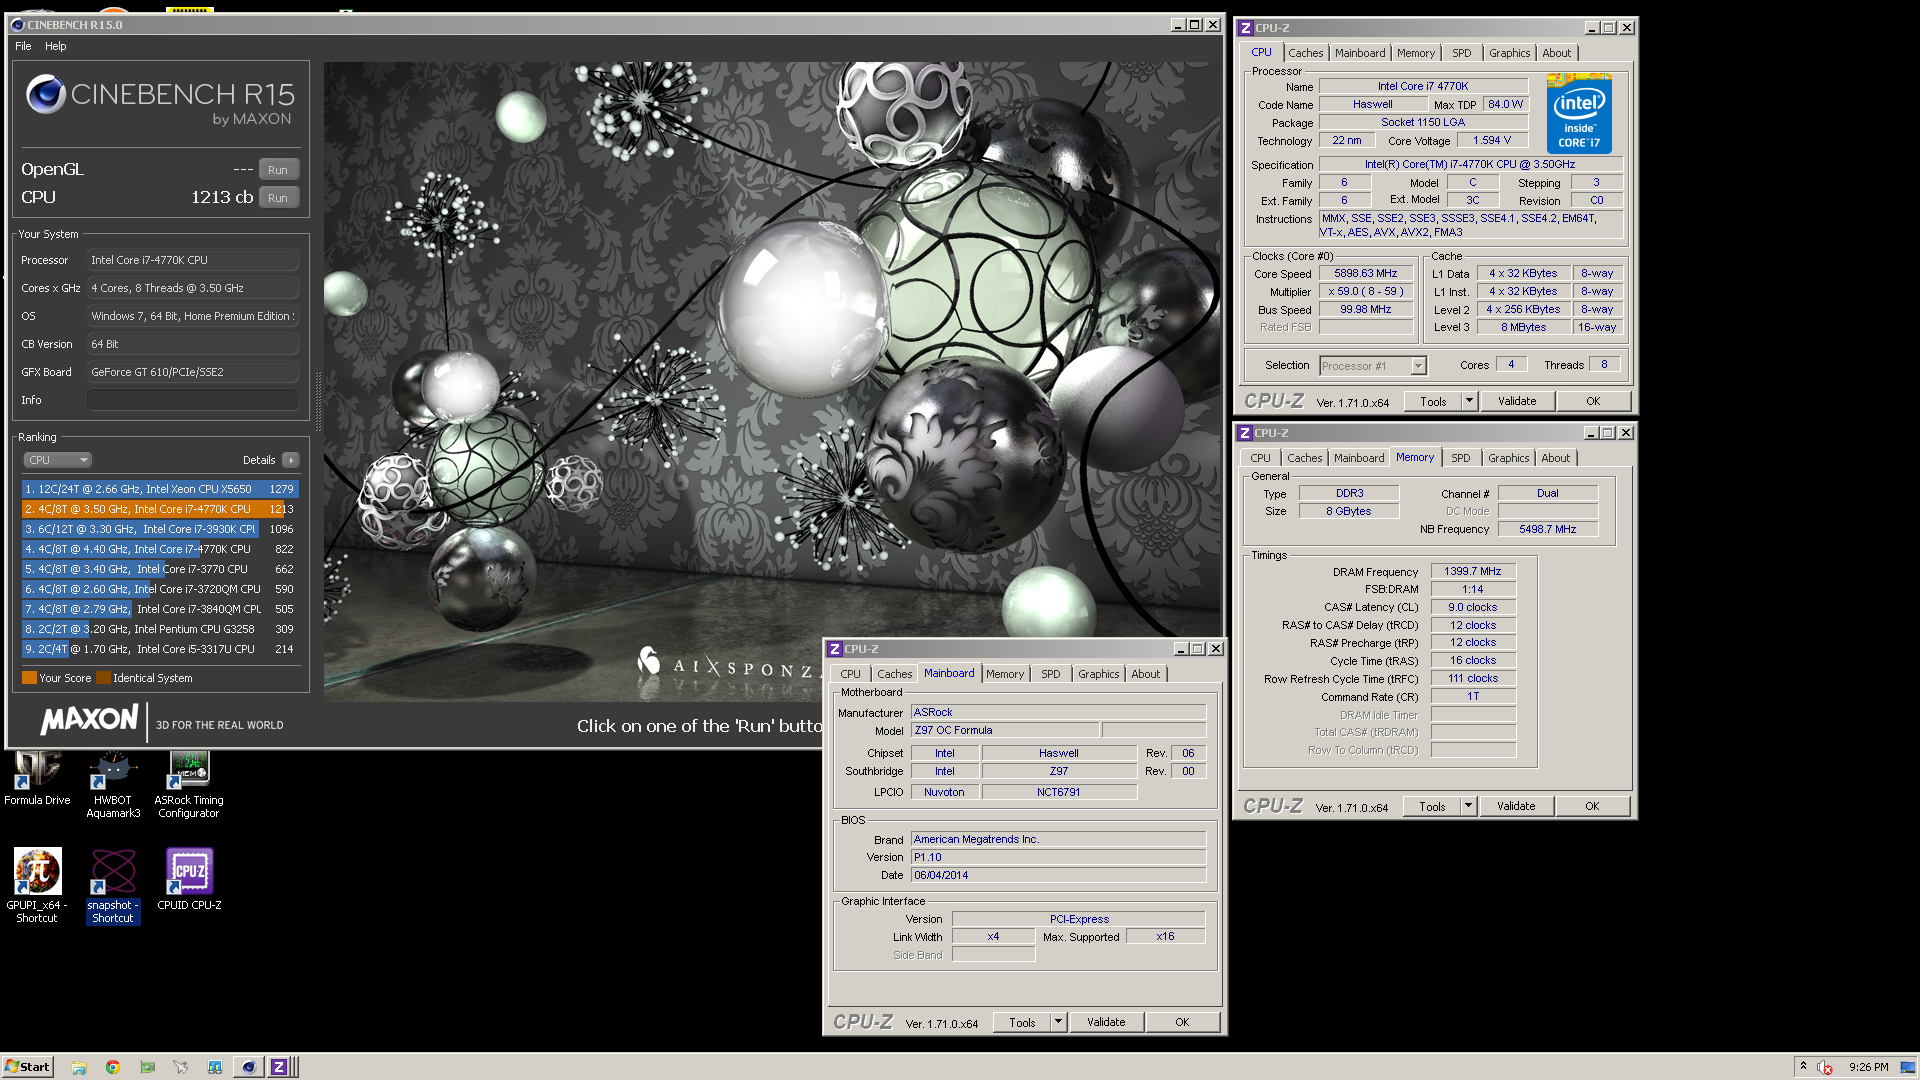
Task: Open Graphics tab in CPU-Z Mainboard window
Action: pos(1098,674)
